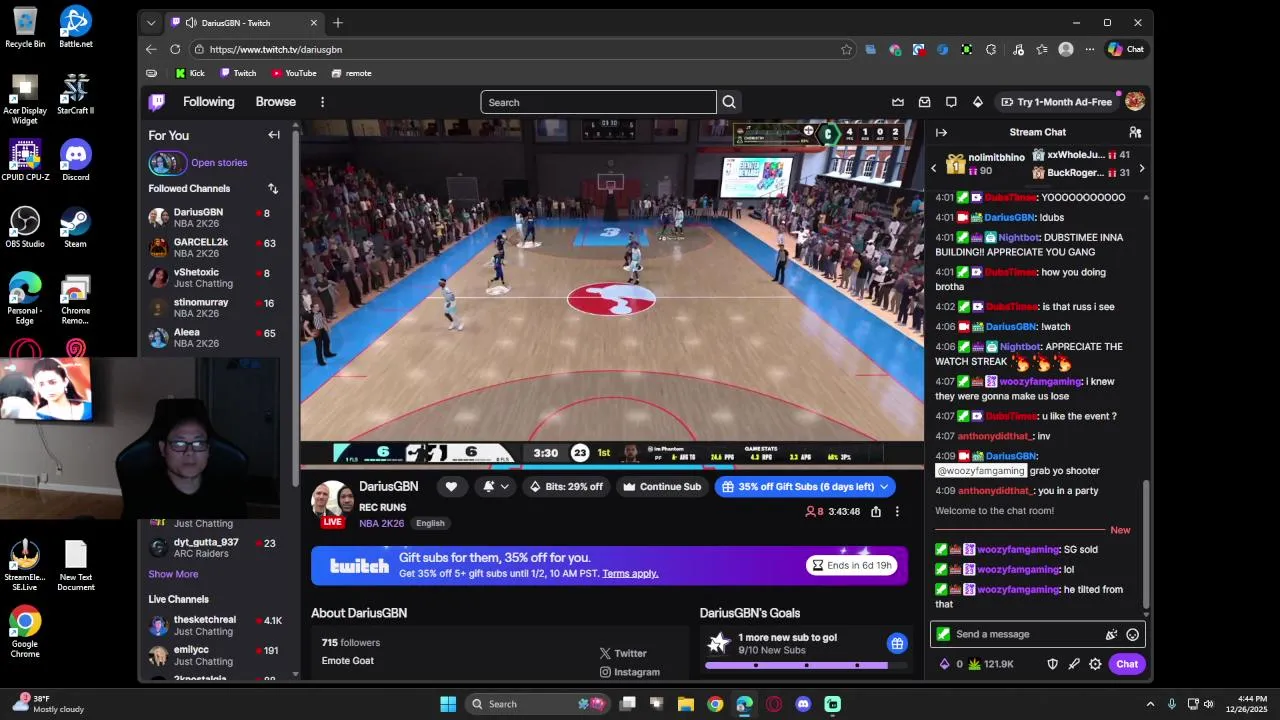The image size is (1280, 720).
Task: Open the Browse tab
Action: pos(275,102)
